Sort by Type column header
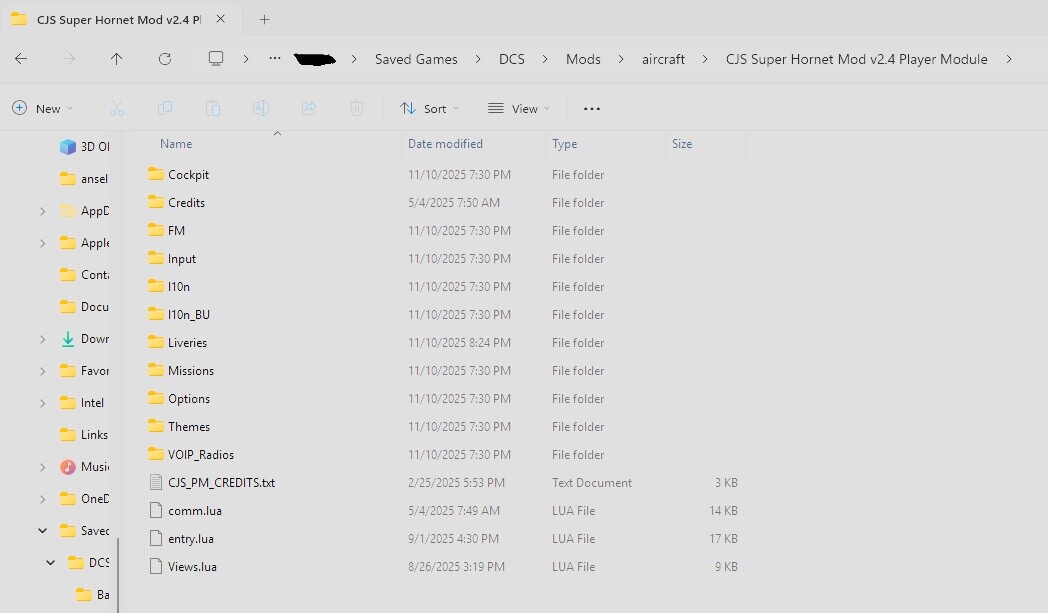The height and width of the screenshot is (613, 1048). 564,144
